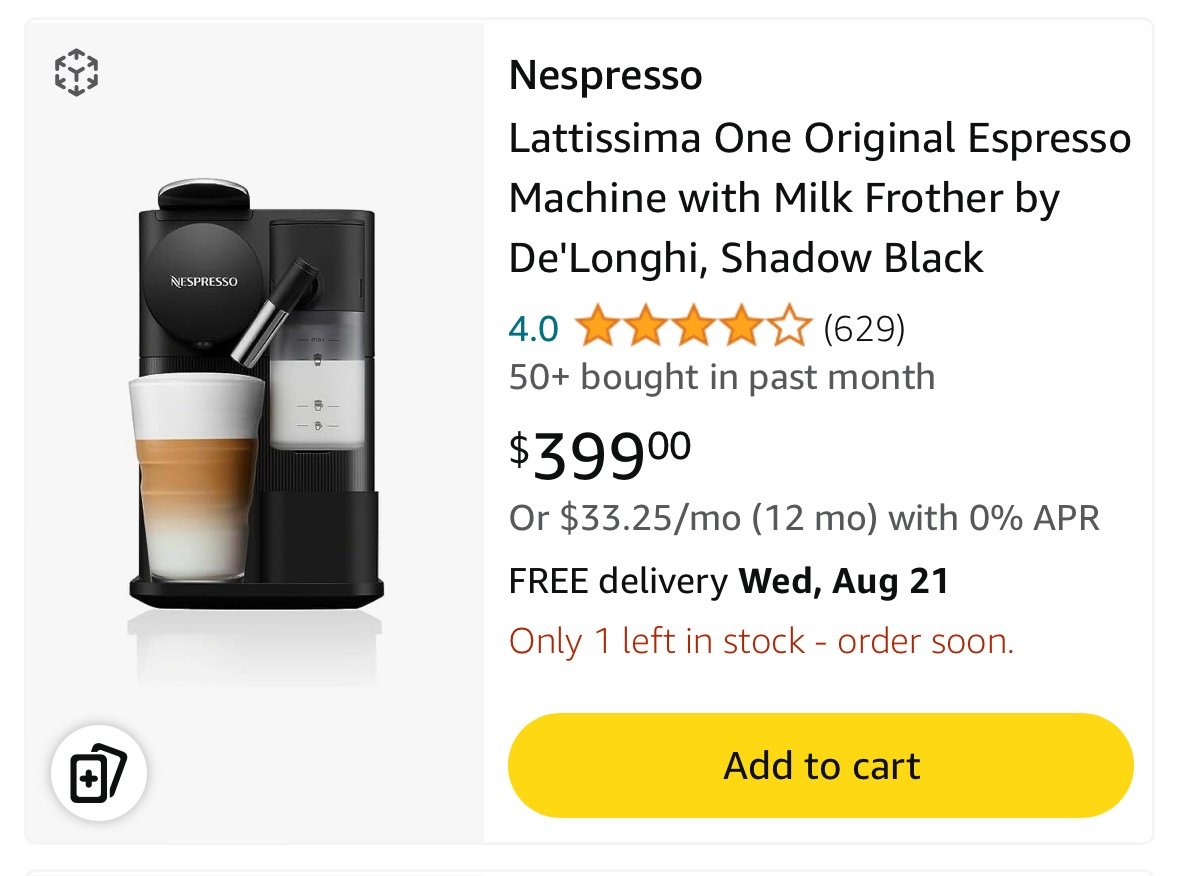Viewport: 1179px width, 876px height.
Task: Click the third orange rating star
Action: 694,326
